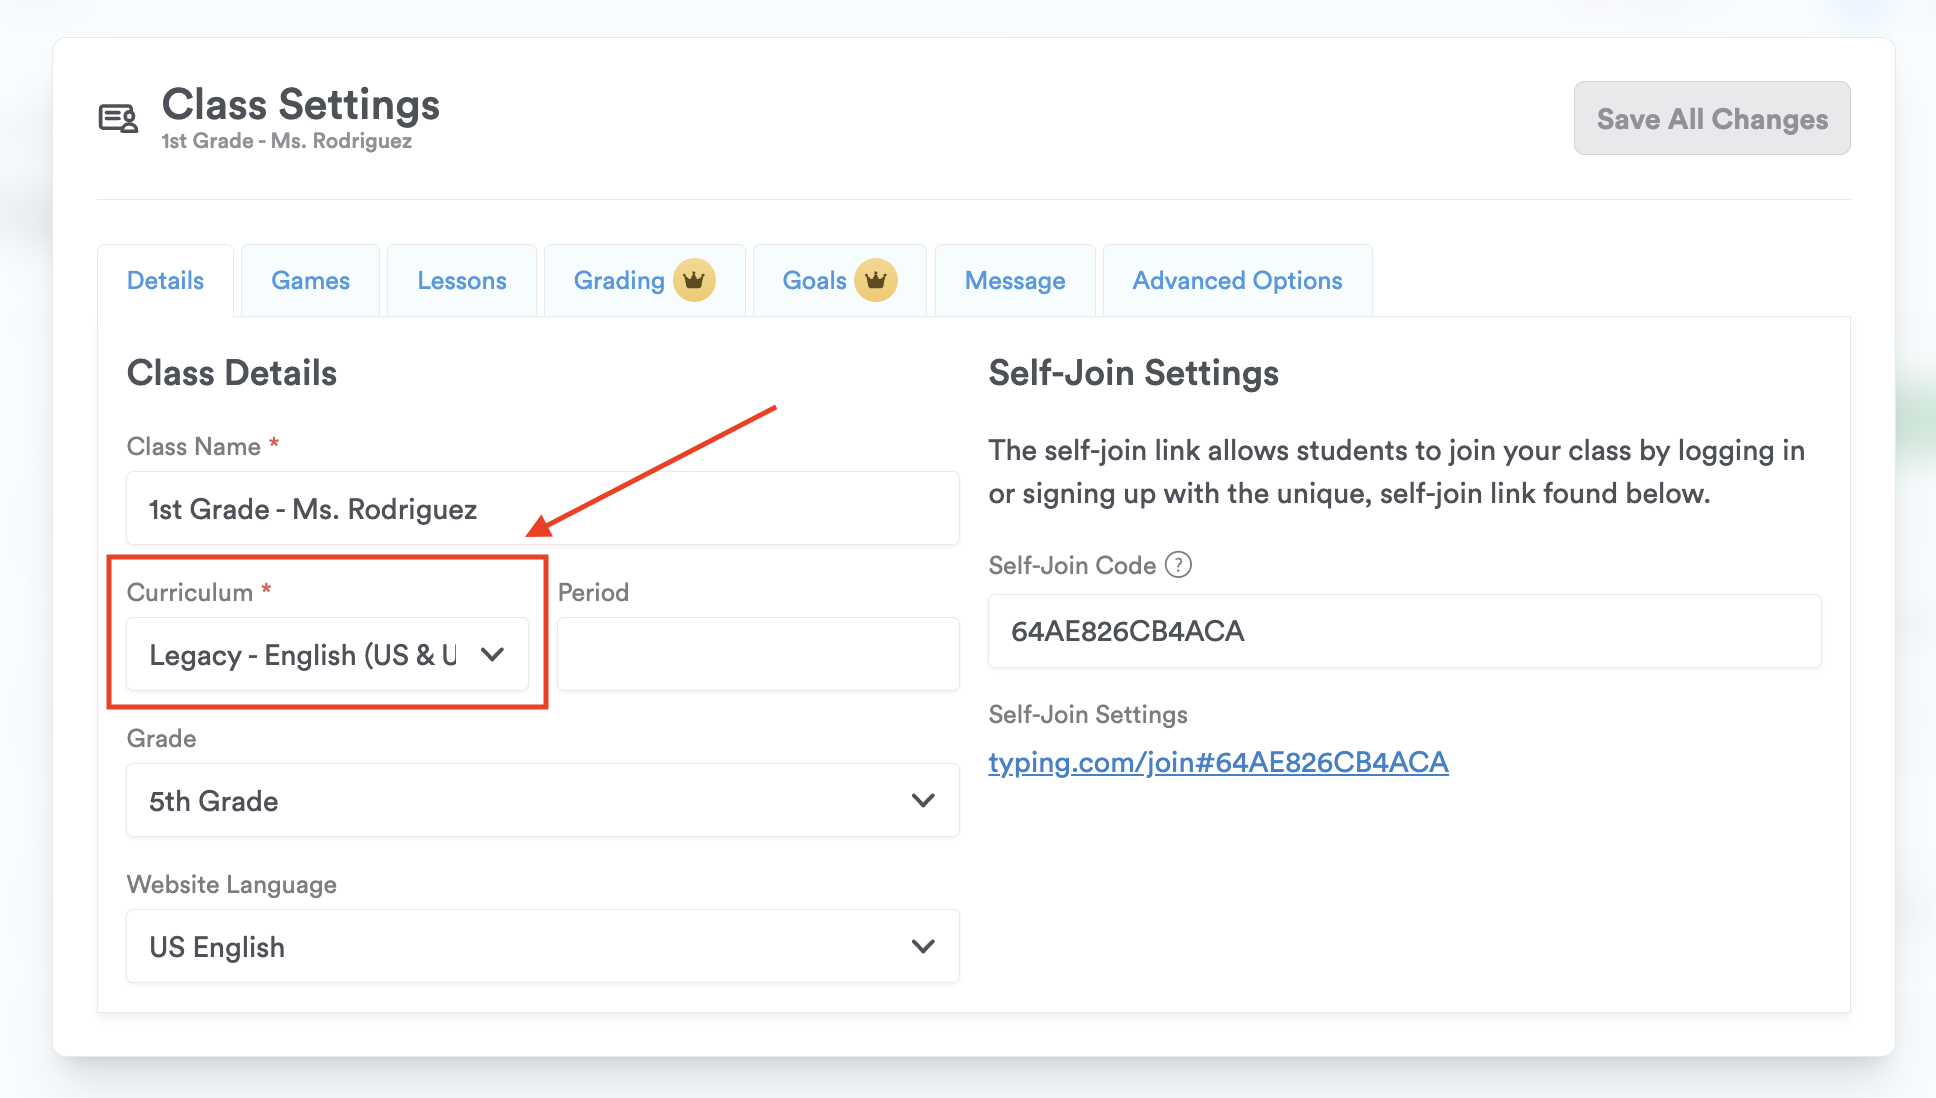Click the Website Language chevron arrow
The height and width of the screenshot is (1098, 1936).
tap(923, 946)
